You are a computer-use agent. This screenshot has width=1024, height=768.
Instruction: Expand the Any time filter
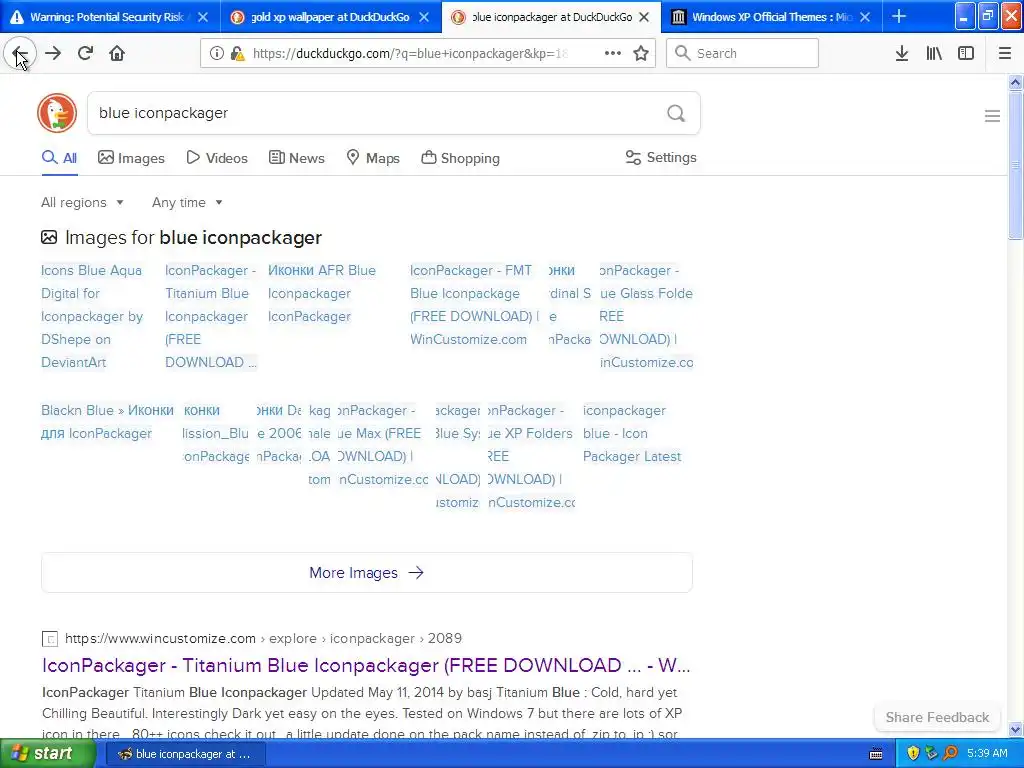point(187,202)
